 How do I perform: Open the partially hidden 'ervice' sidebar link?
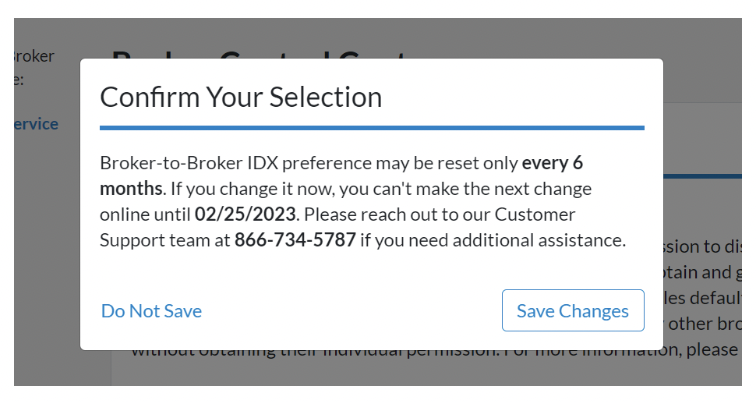[36, 124]
